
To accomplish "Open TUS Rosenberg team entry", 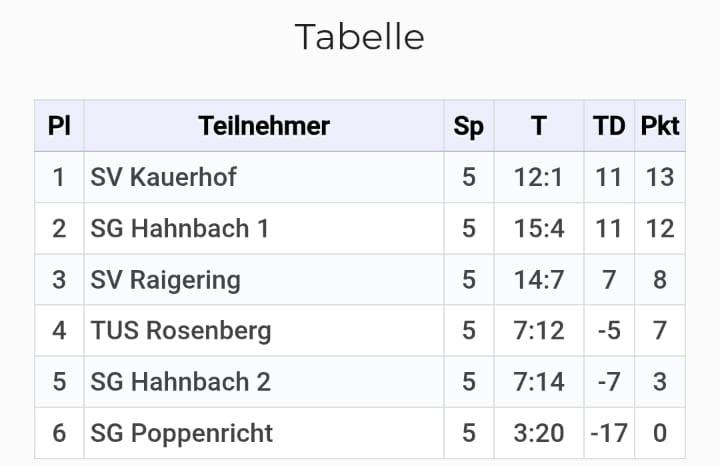I will tap(180, 331).
